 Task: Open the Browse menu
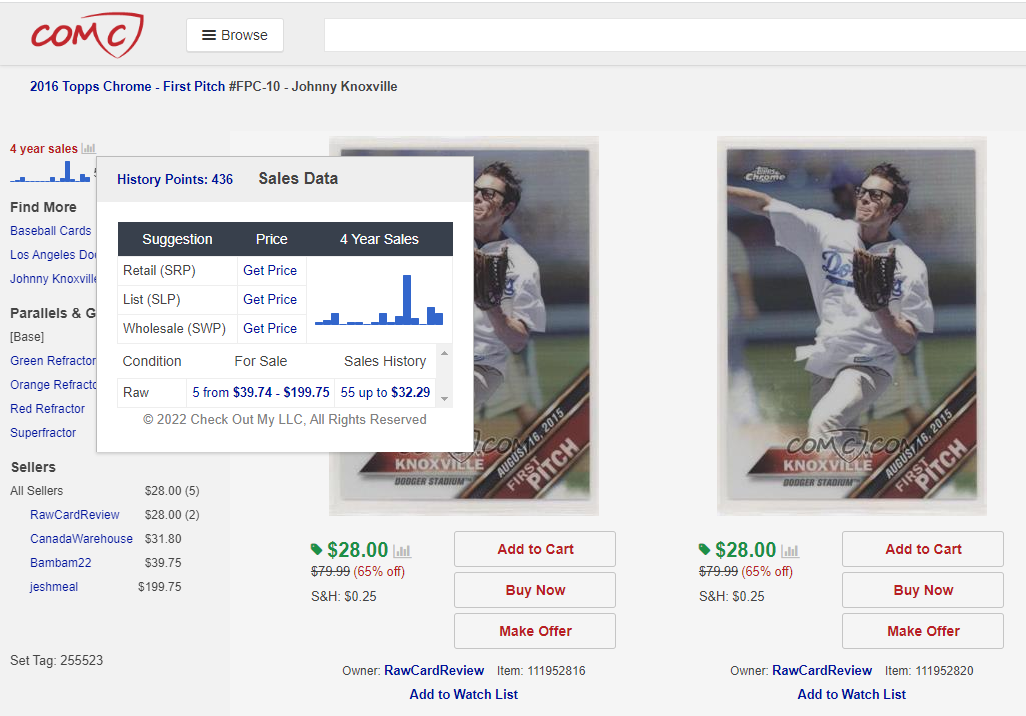pyautogui.click(x=235, y=35)
